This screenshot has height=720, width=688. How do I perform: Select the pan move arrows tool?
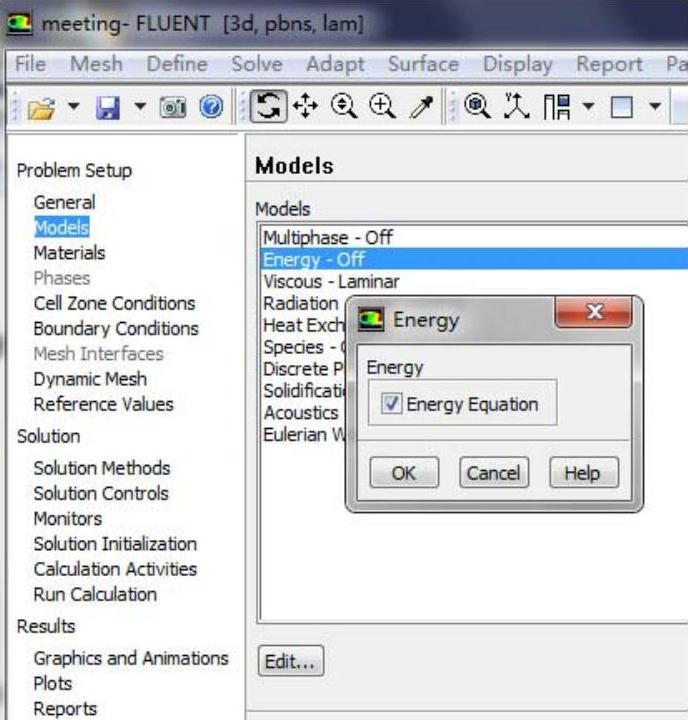[305, 106]
